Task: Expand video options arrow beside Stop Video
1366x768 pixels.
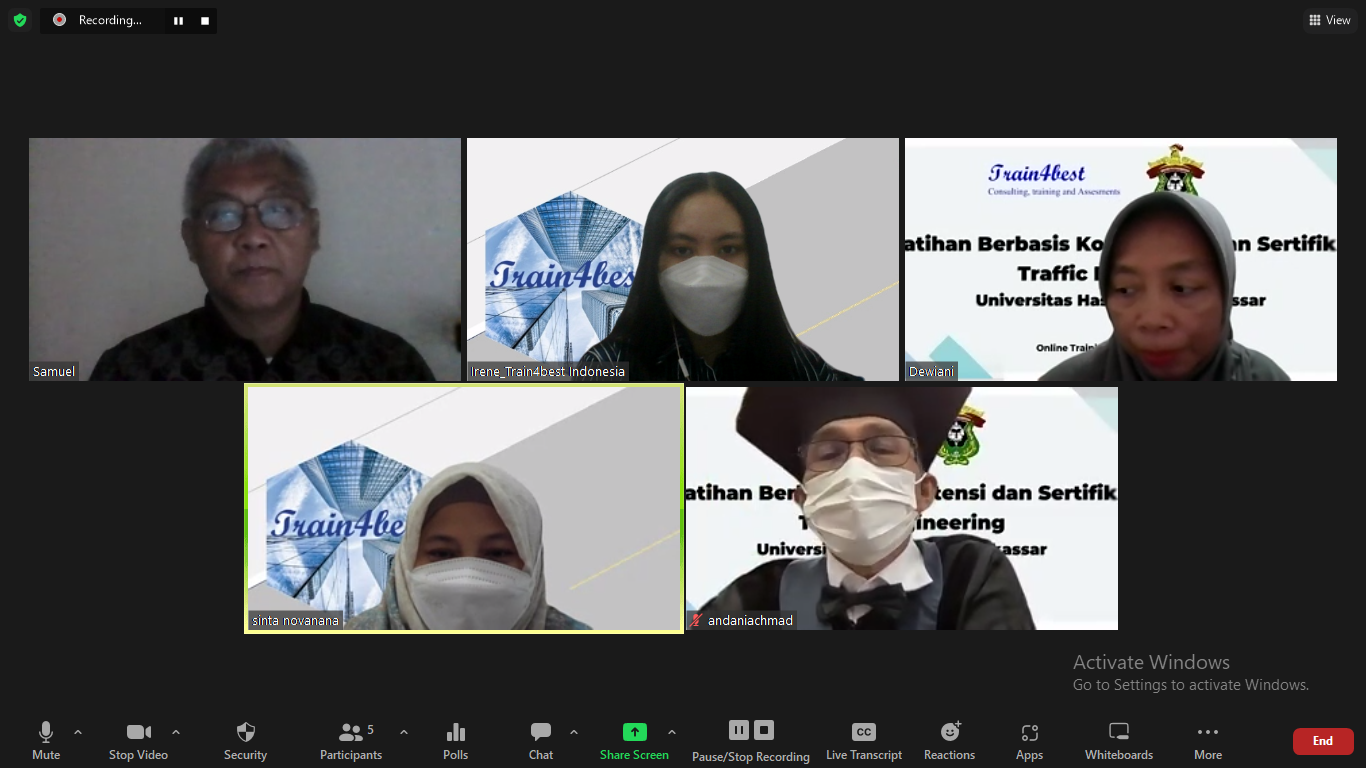Action: tap(176, 732)
